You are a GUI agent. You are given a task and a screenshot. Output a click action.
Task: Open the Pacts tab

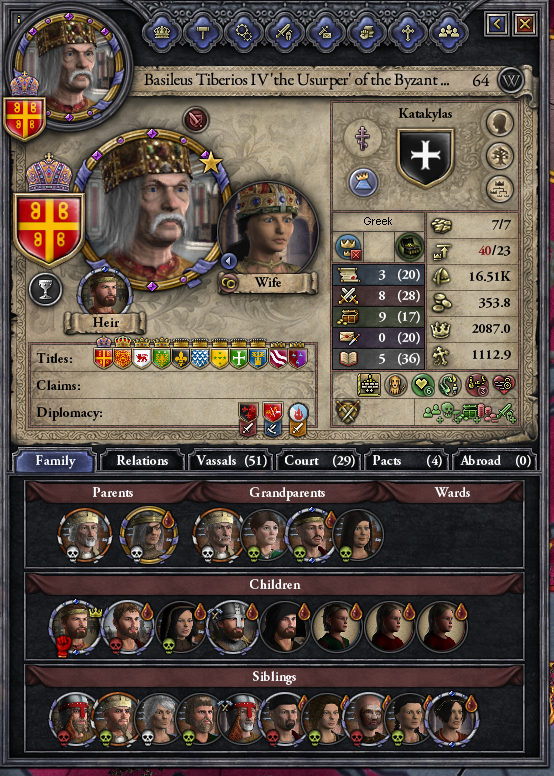coord(407,461)
